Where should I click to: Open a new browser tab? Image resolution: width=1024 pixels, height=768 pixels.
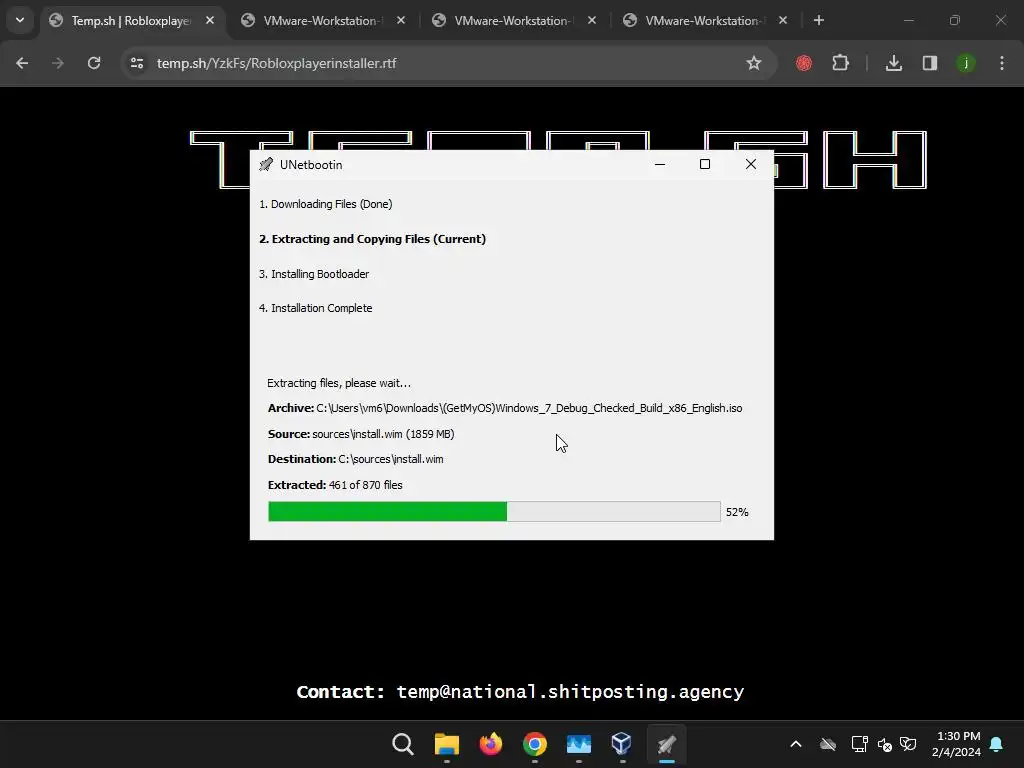(818, 20)
